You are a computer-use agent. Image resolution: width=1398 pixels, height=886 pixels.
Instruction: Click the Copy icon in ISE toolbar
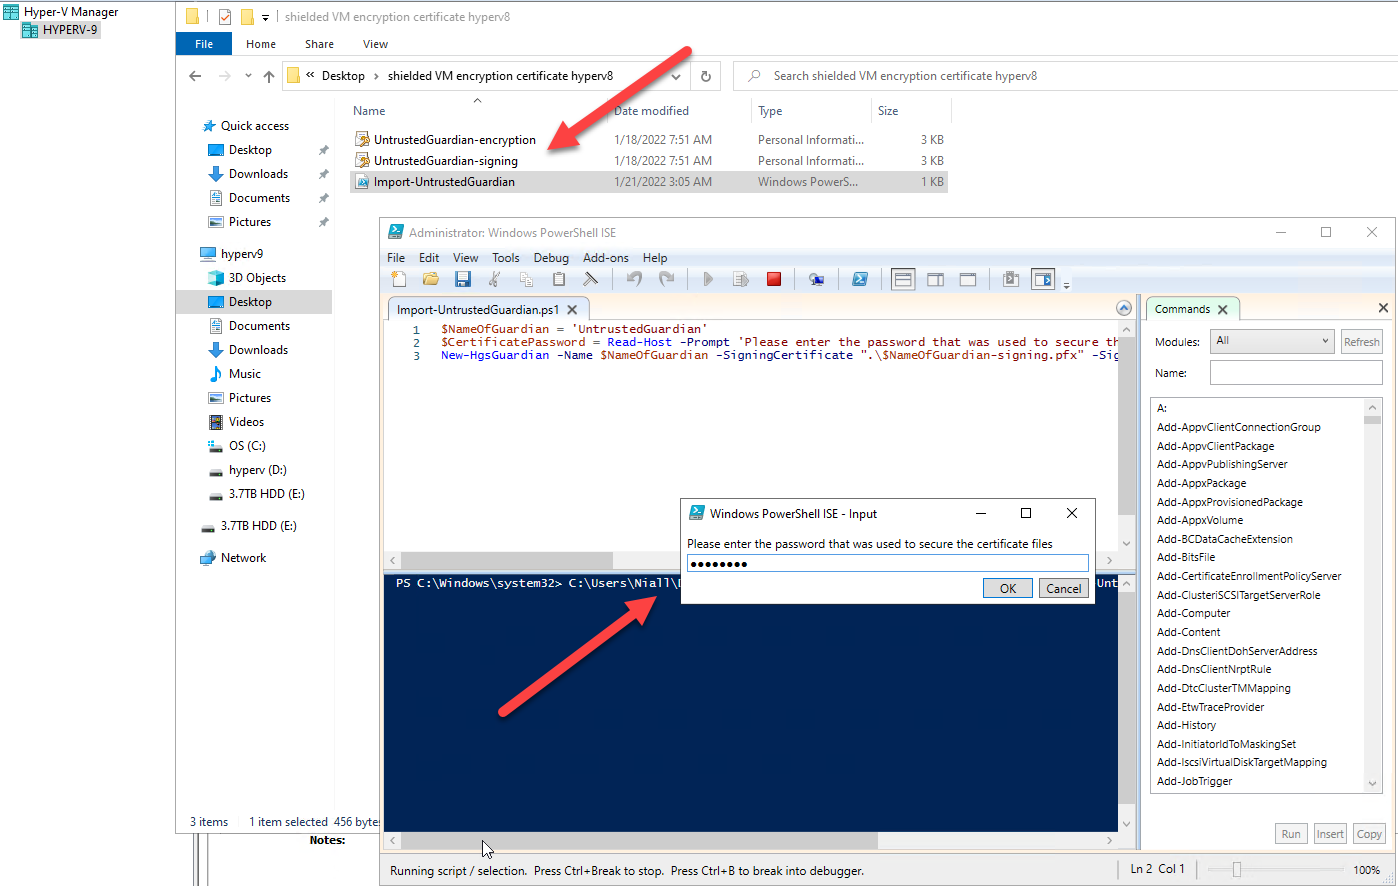526,280
